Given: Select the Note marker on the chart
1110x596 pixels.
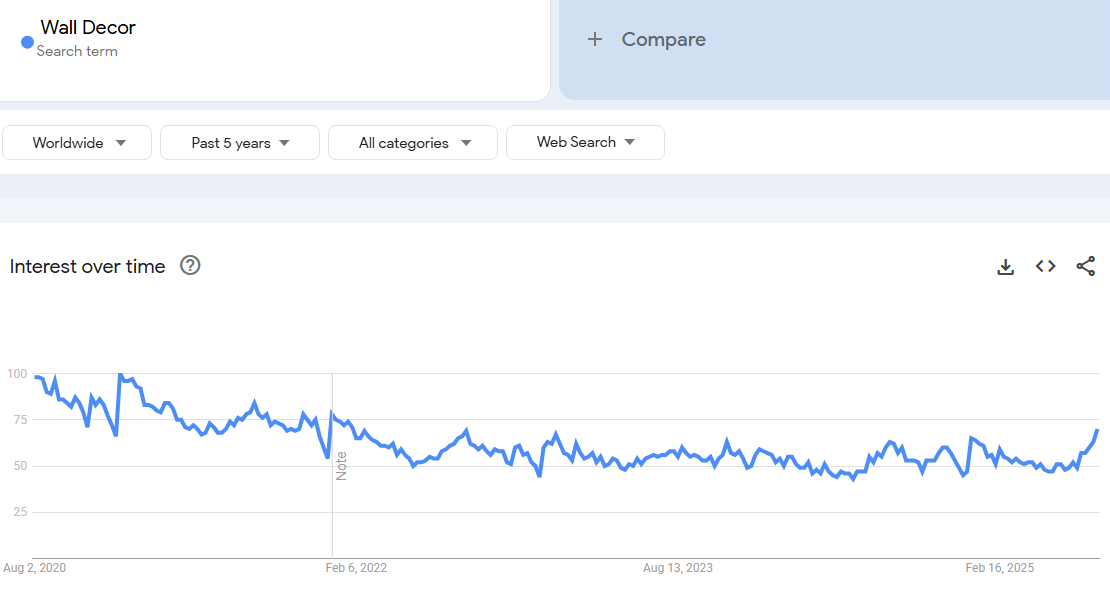Looking at the screenshot, I should (x=341, y=466).
